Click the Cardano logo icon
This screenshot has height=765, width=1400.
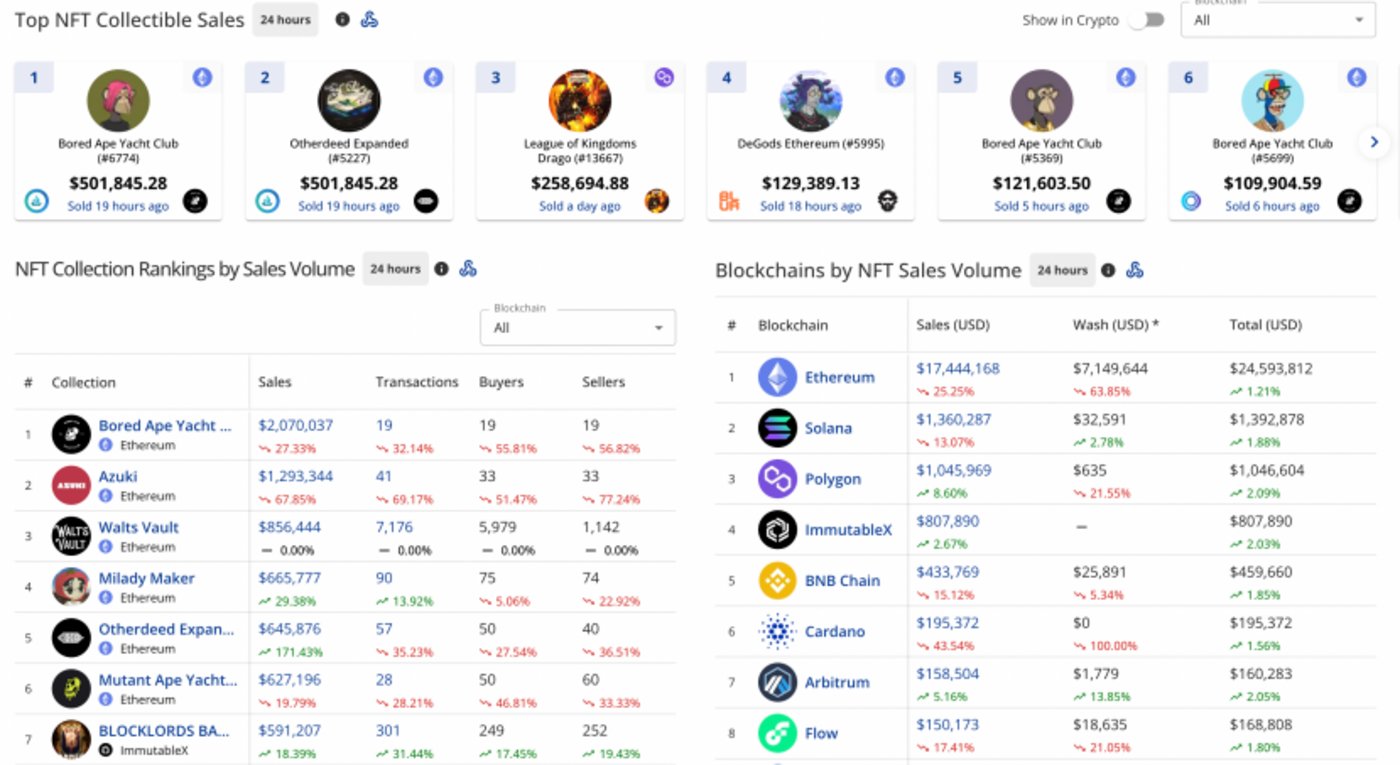coord(777,632)
